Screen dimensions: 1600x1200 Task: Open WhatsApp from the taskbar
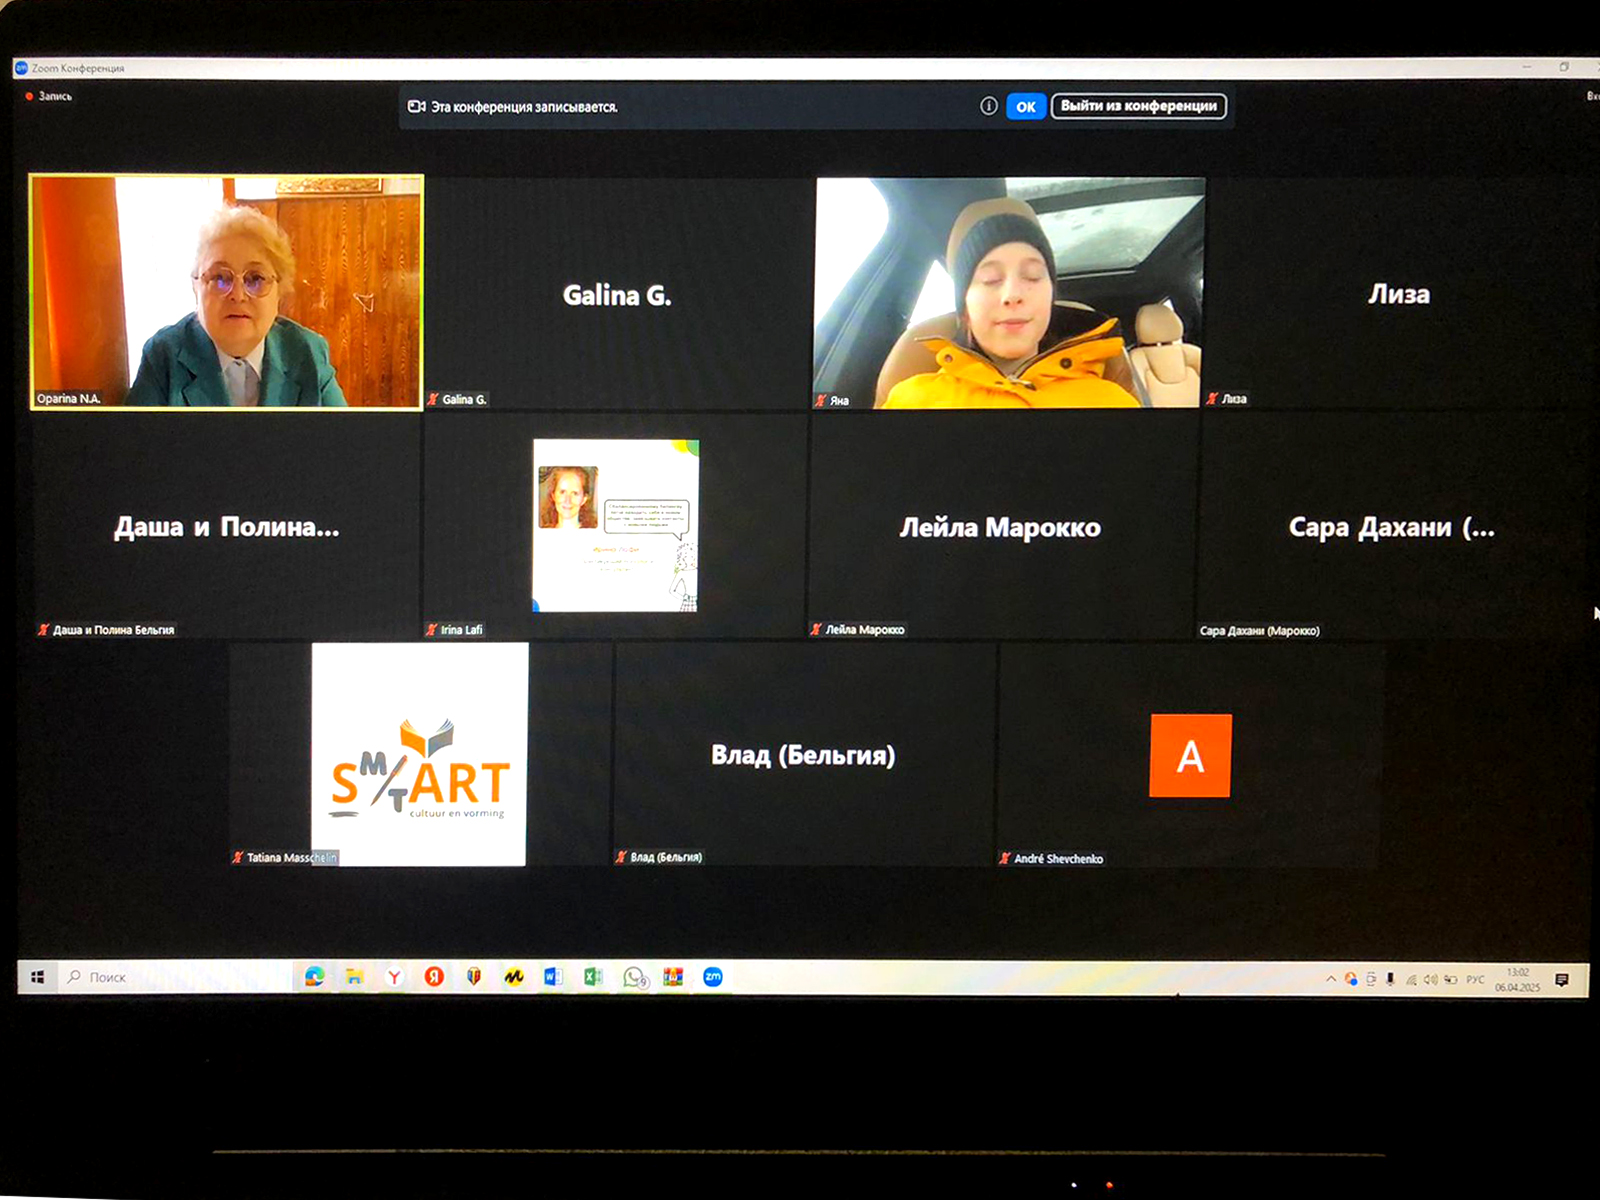pyautogui.click(x=634, y=977)
